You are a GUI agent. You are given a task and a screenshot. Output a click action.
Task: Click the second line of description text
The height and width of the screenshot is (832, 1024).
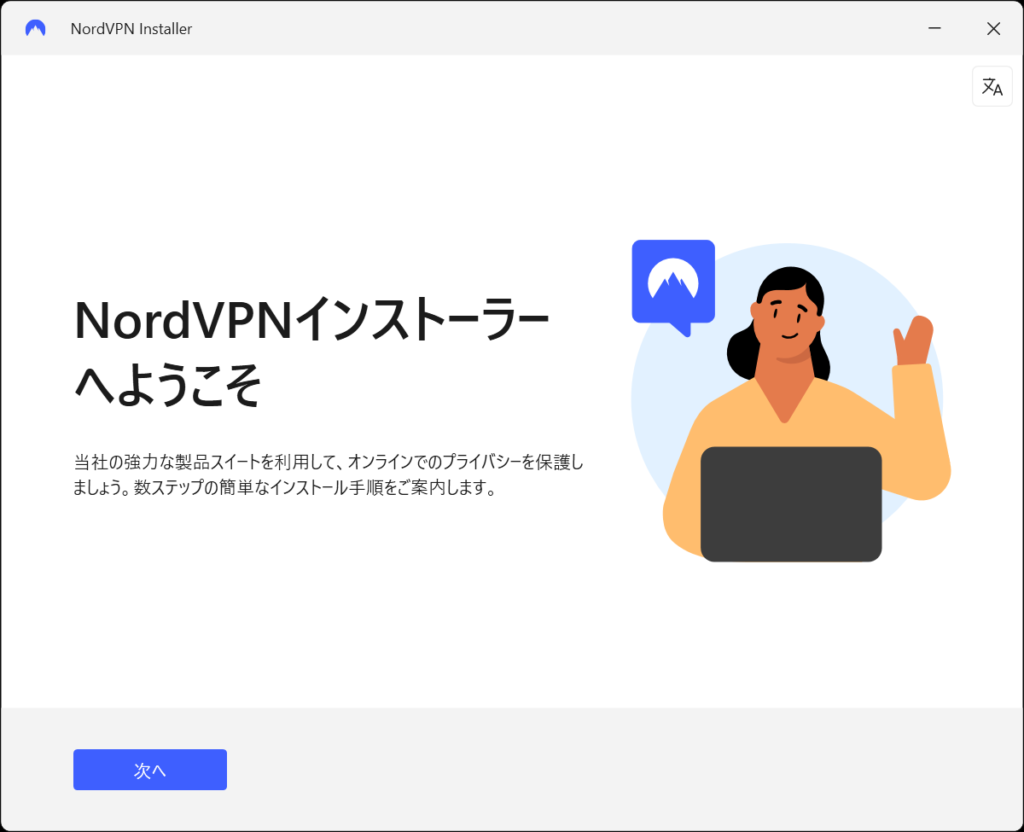(x=285, y=491)
